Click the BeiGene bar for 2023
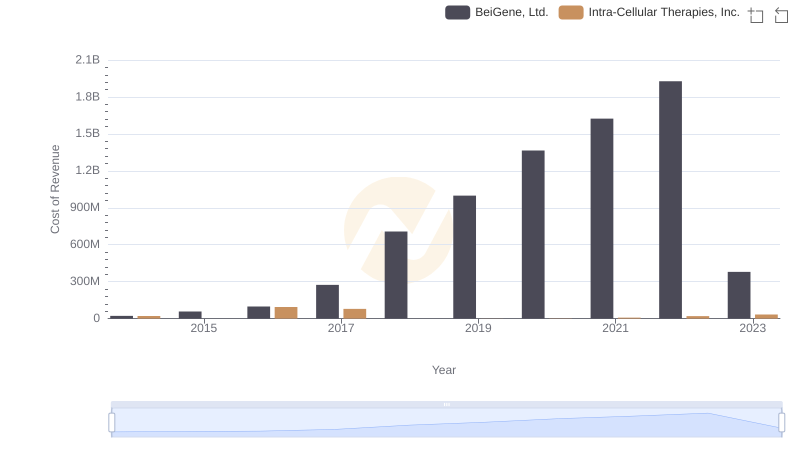The height and width of the screenshot is (461, 800). click(x=739, y=295)
